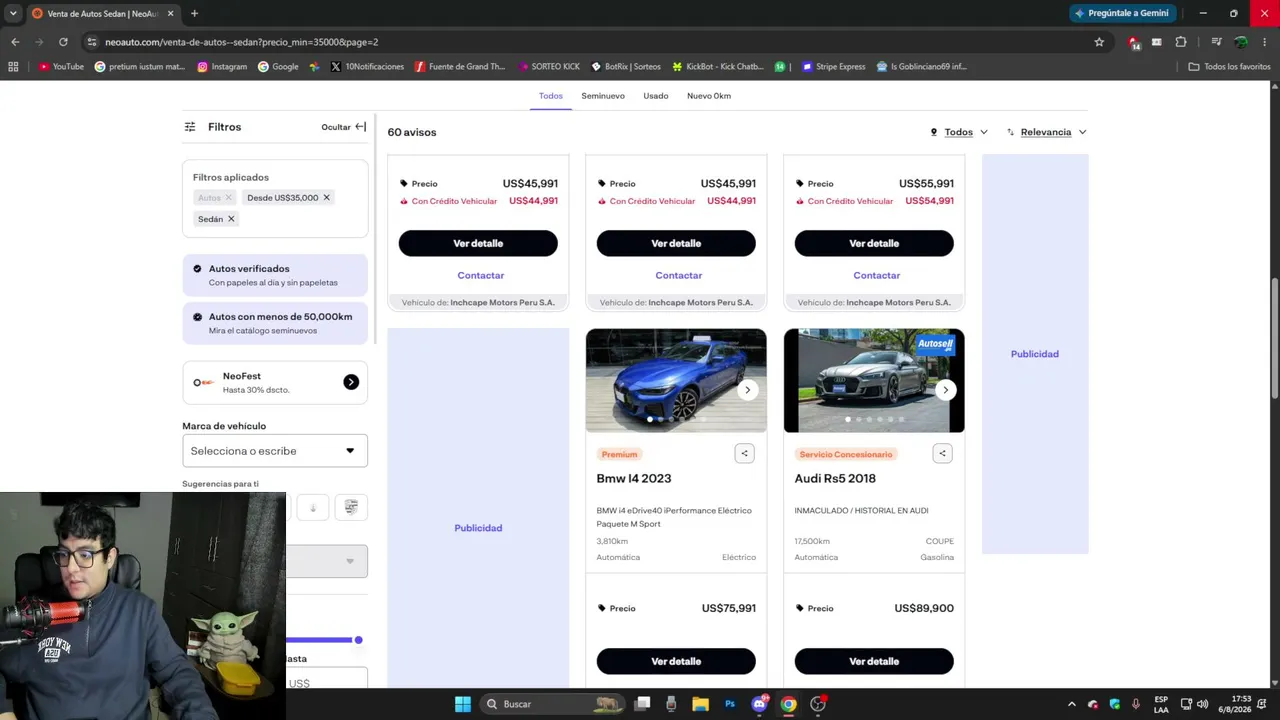The image size is (1280, 720).
Task: Click Pregúntale a Gemini button
Action: (x=1121, y=13)
